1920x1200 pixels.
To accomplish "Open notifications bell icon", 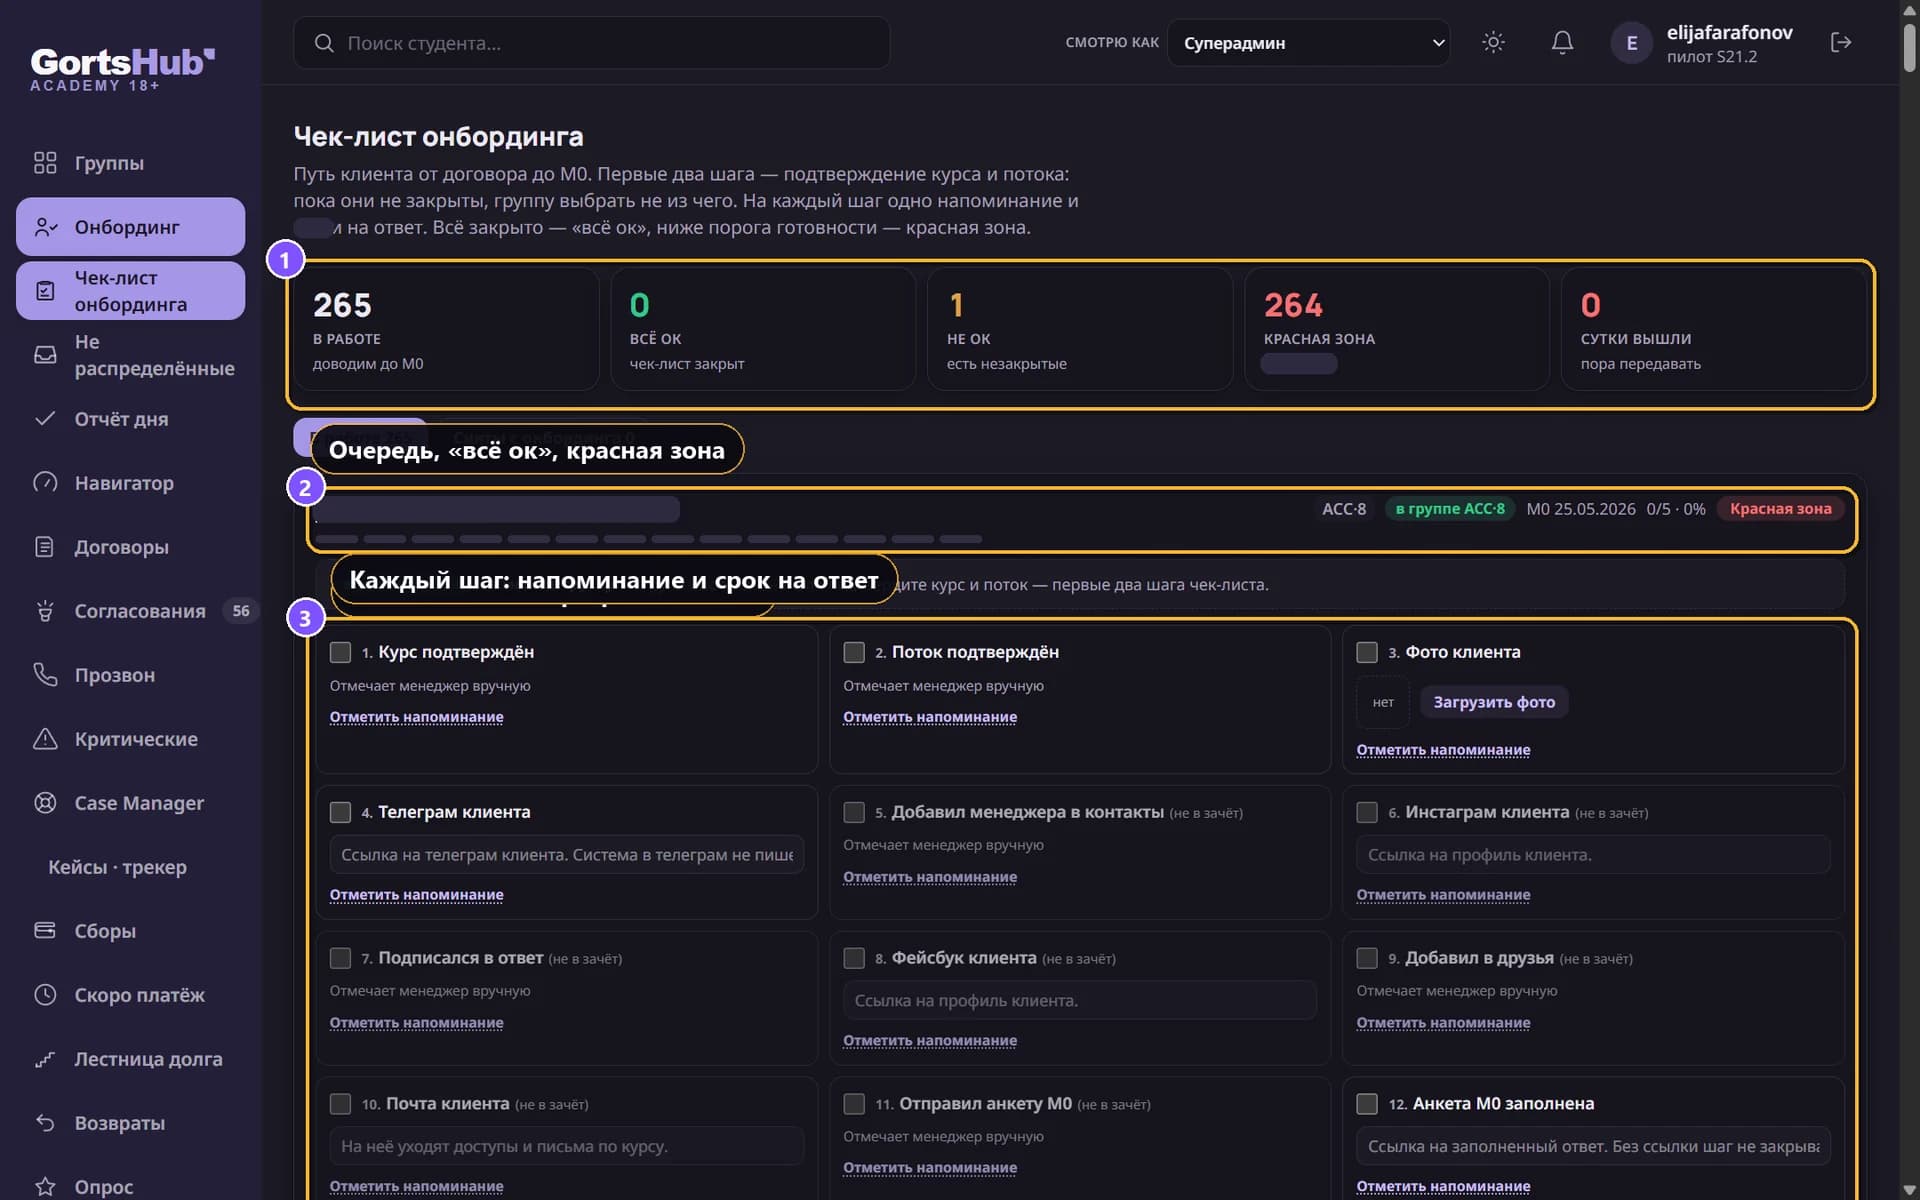I will pyautogui.click(x=1562, y=42).
